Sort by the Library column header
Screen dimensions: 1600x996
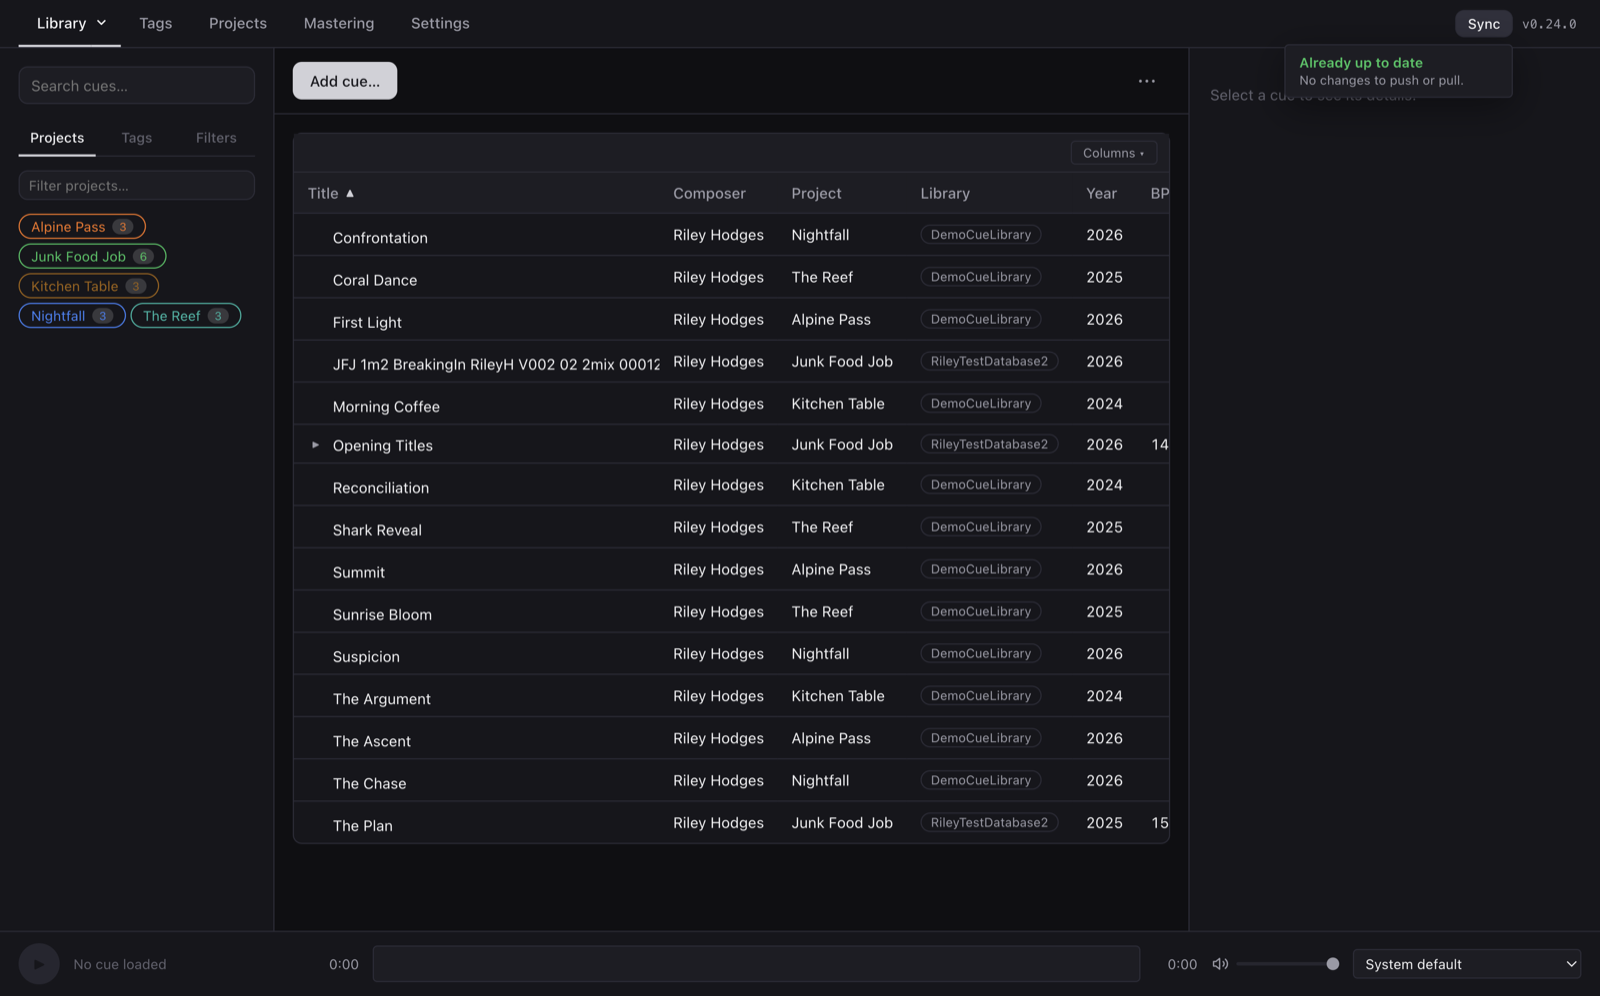[945, 193]
